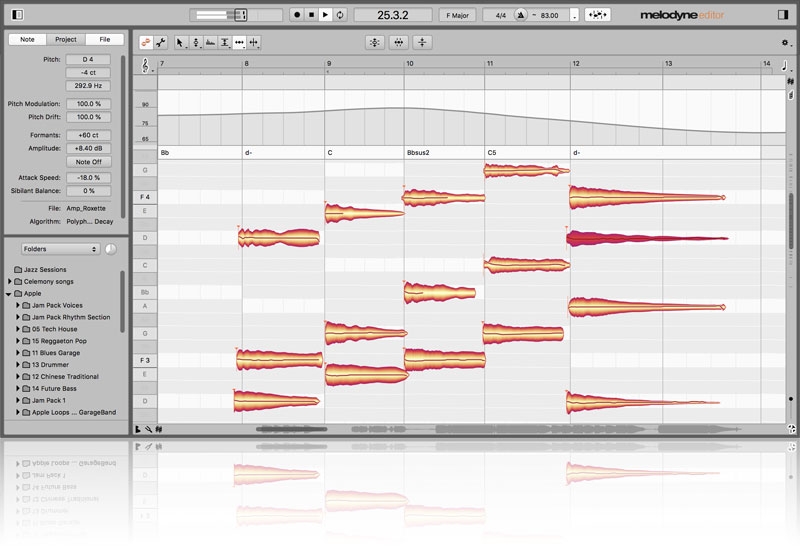Collapse the Apple folder
800x549 pixels.
click(x=9, y=294)
